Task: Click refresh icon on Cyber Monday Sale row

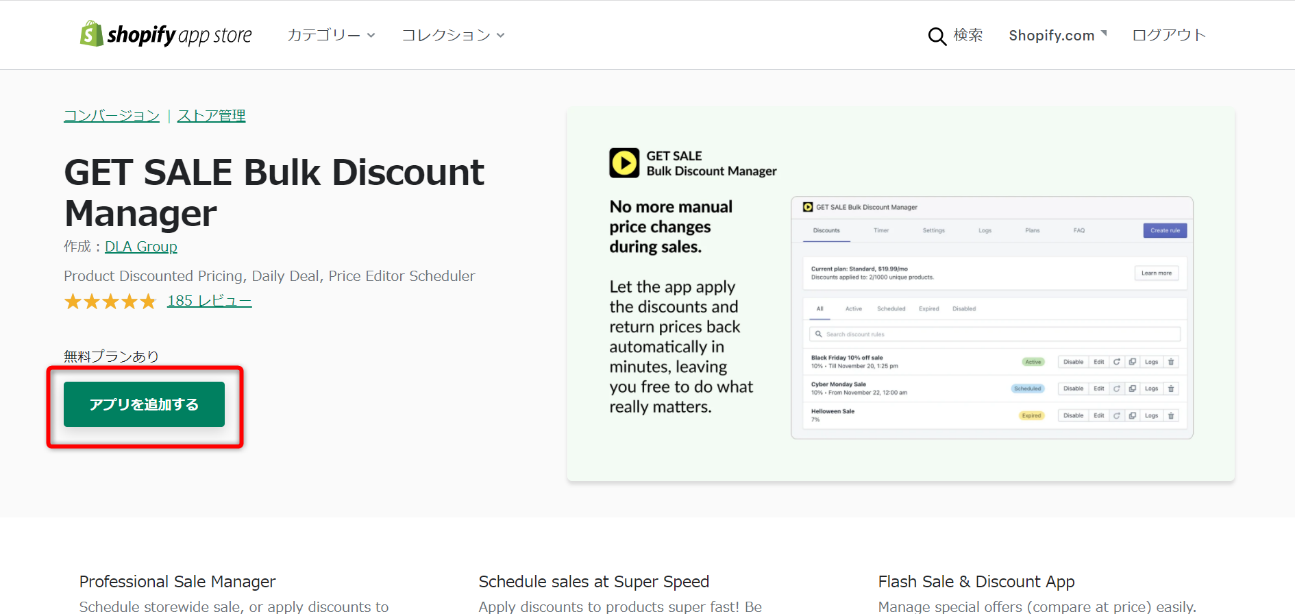Action: pyautogui.click(x=1116, y=388)
